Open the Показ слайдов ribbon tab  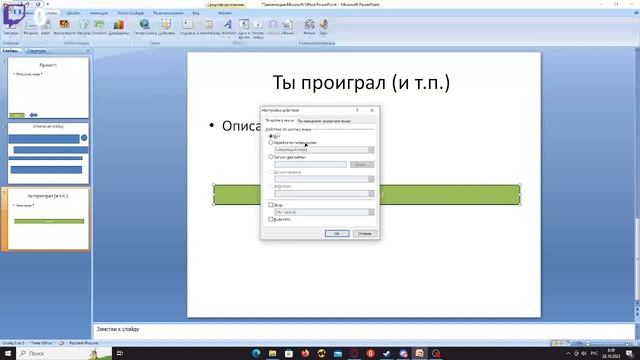click(x=131, y=13)
